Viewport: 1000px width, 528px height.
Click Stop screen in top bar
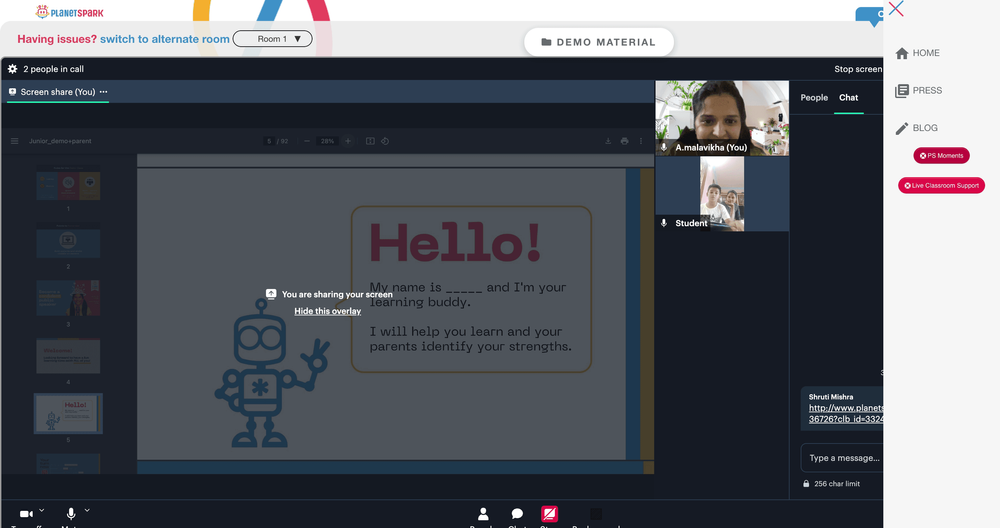858,69
